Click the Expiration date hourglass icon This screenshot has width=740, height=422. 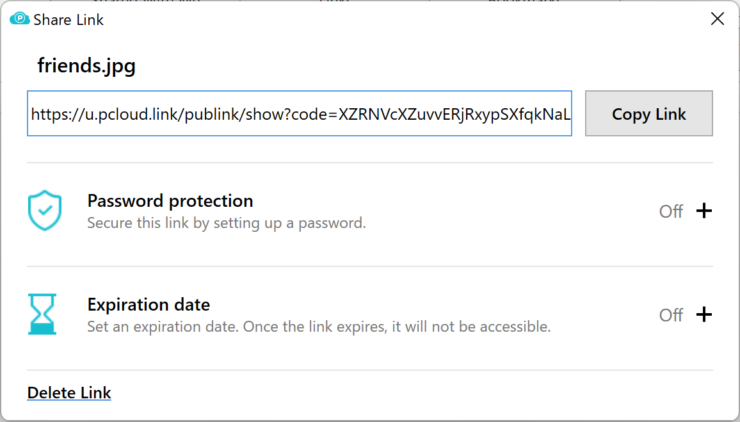click(42, 314)
